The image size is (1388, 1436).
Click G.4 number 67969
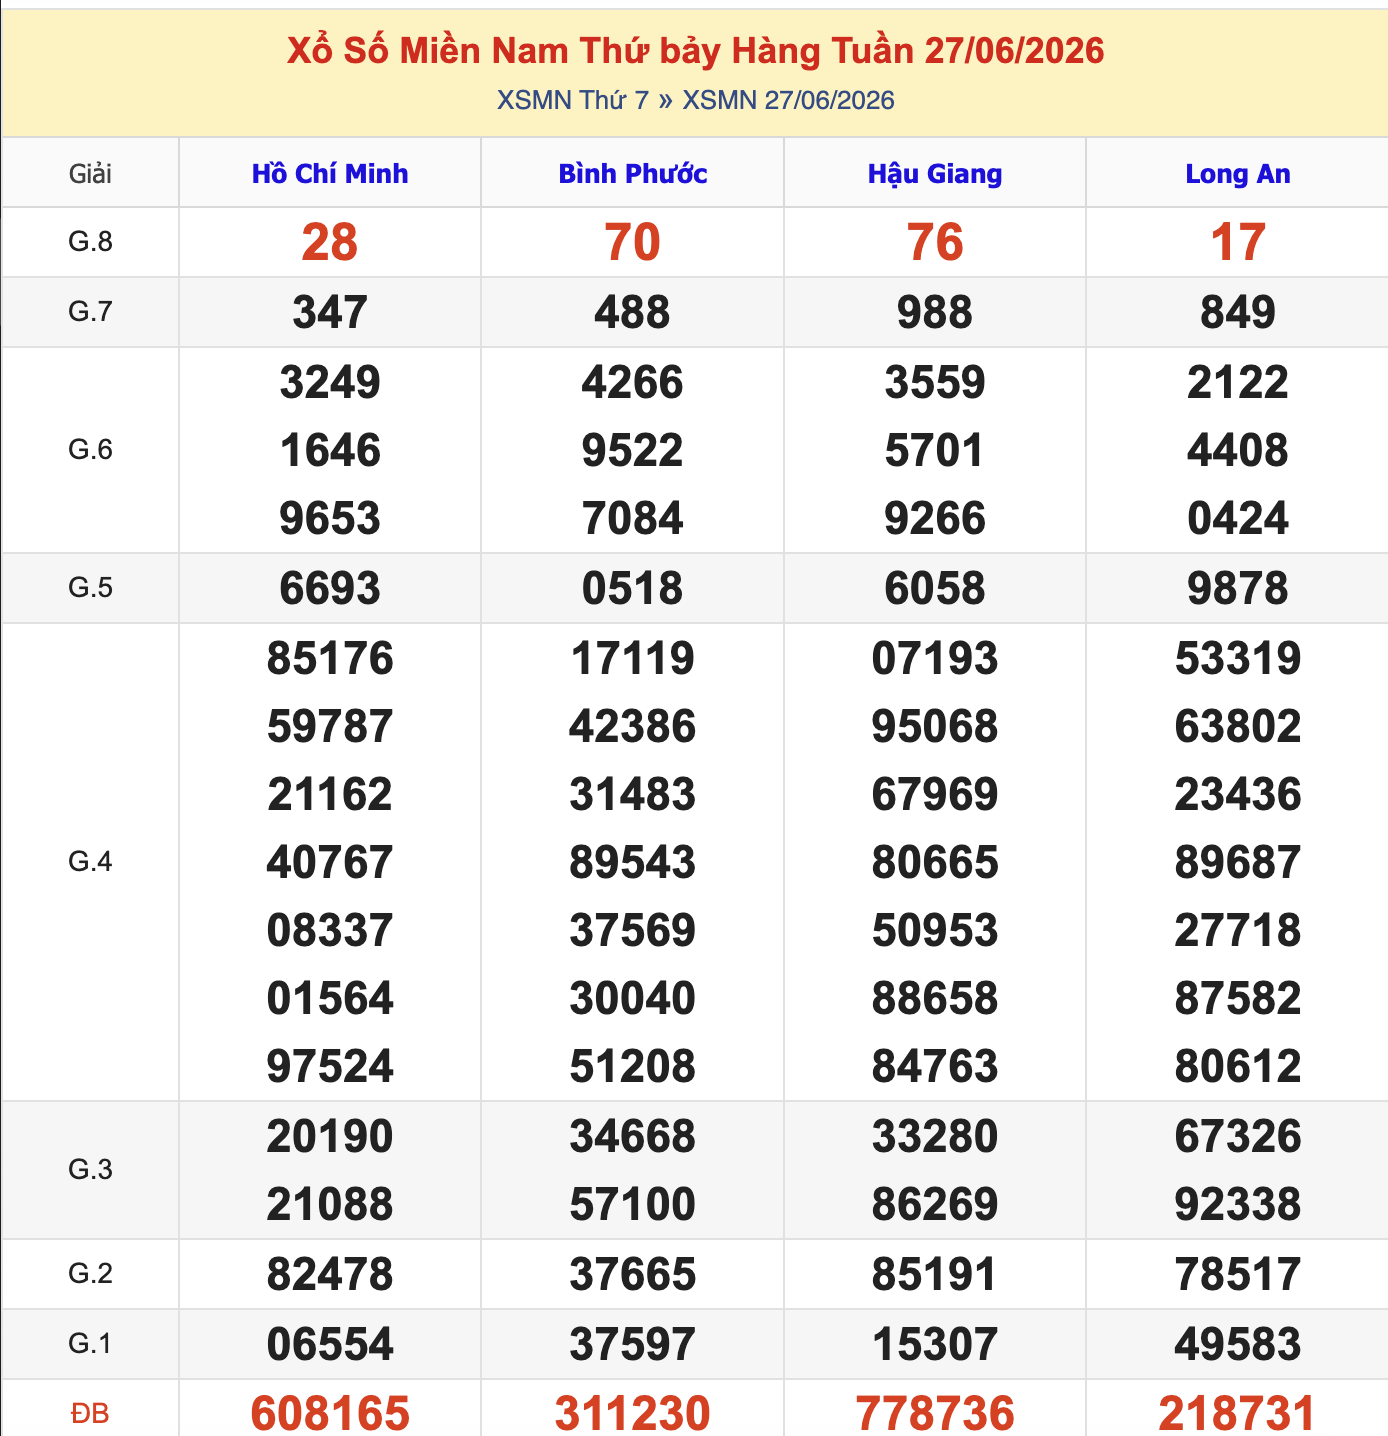click(935, 794)
